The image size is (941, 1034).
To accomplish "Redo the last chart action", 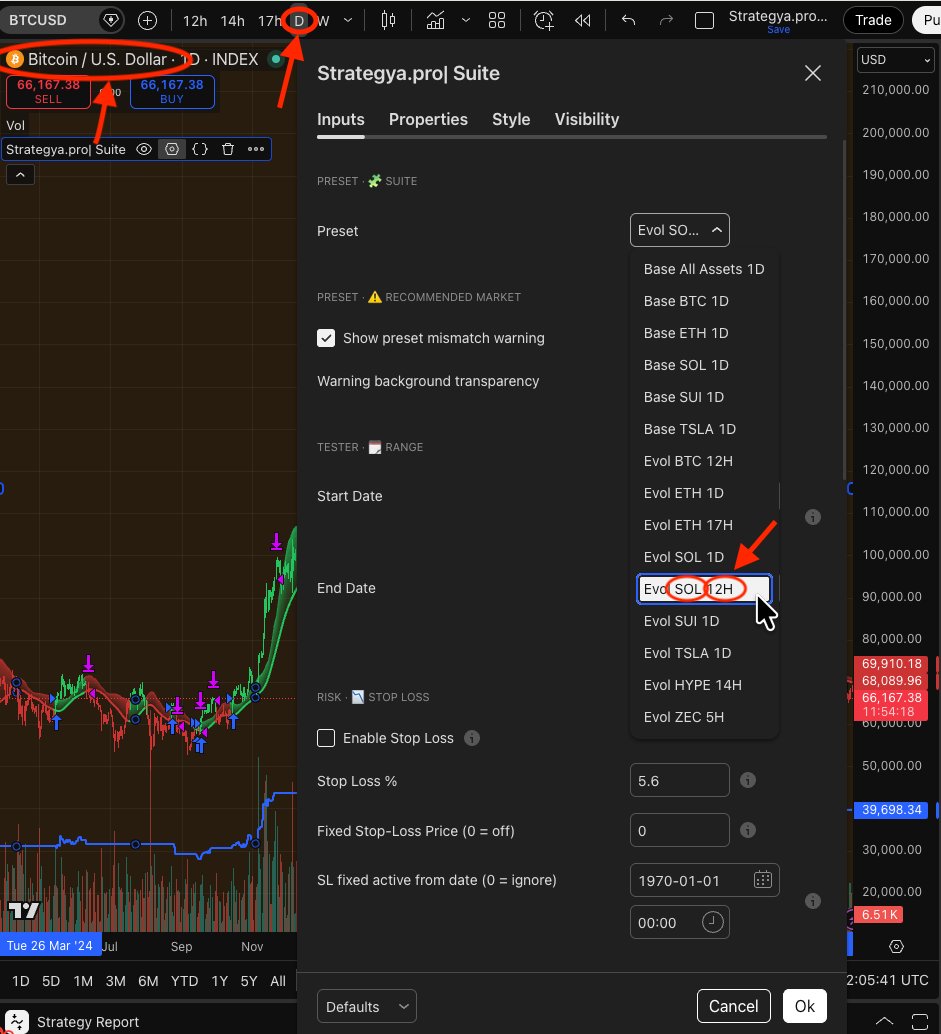I will pos(666,20).
